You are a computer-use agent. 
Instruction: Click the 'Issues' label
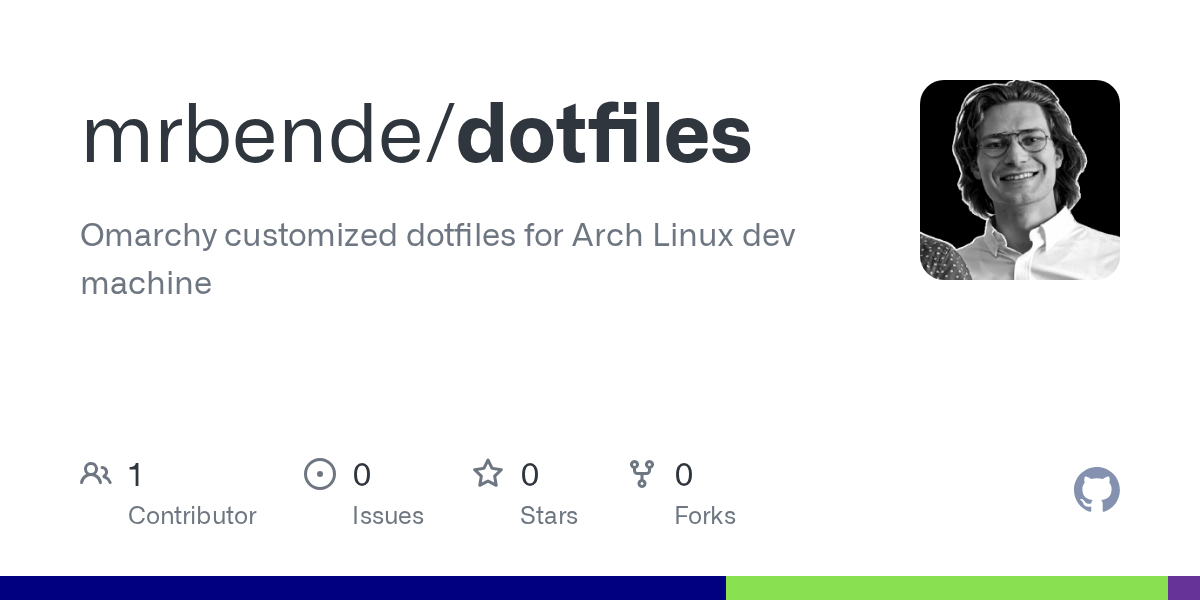388,516
